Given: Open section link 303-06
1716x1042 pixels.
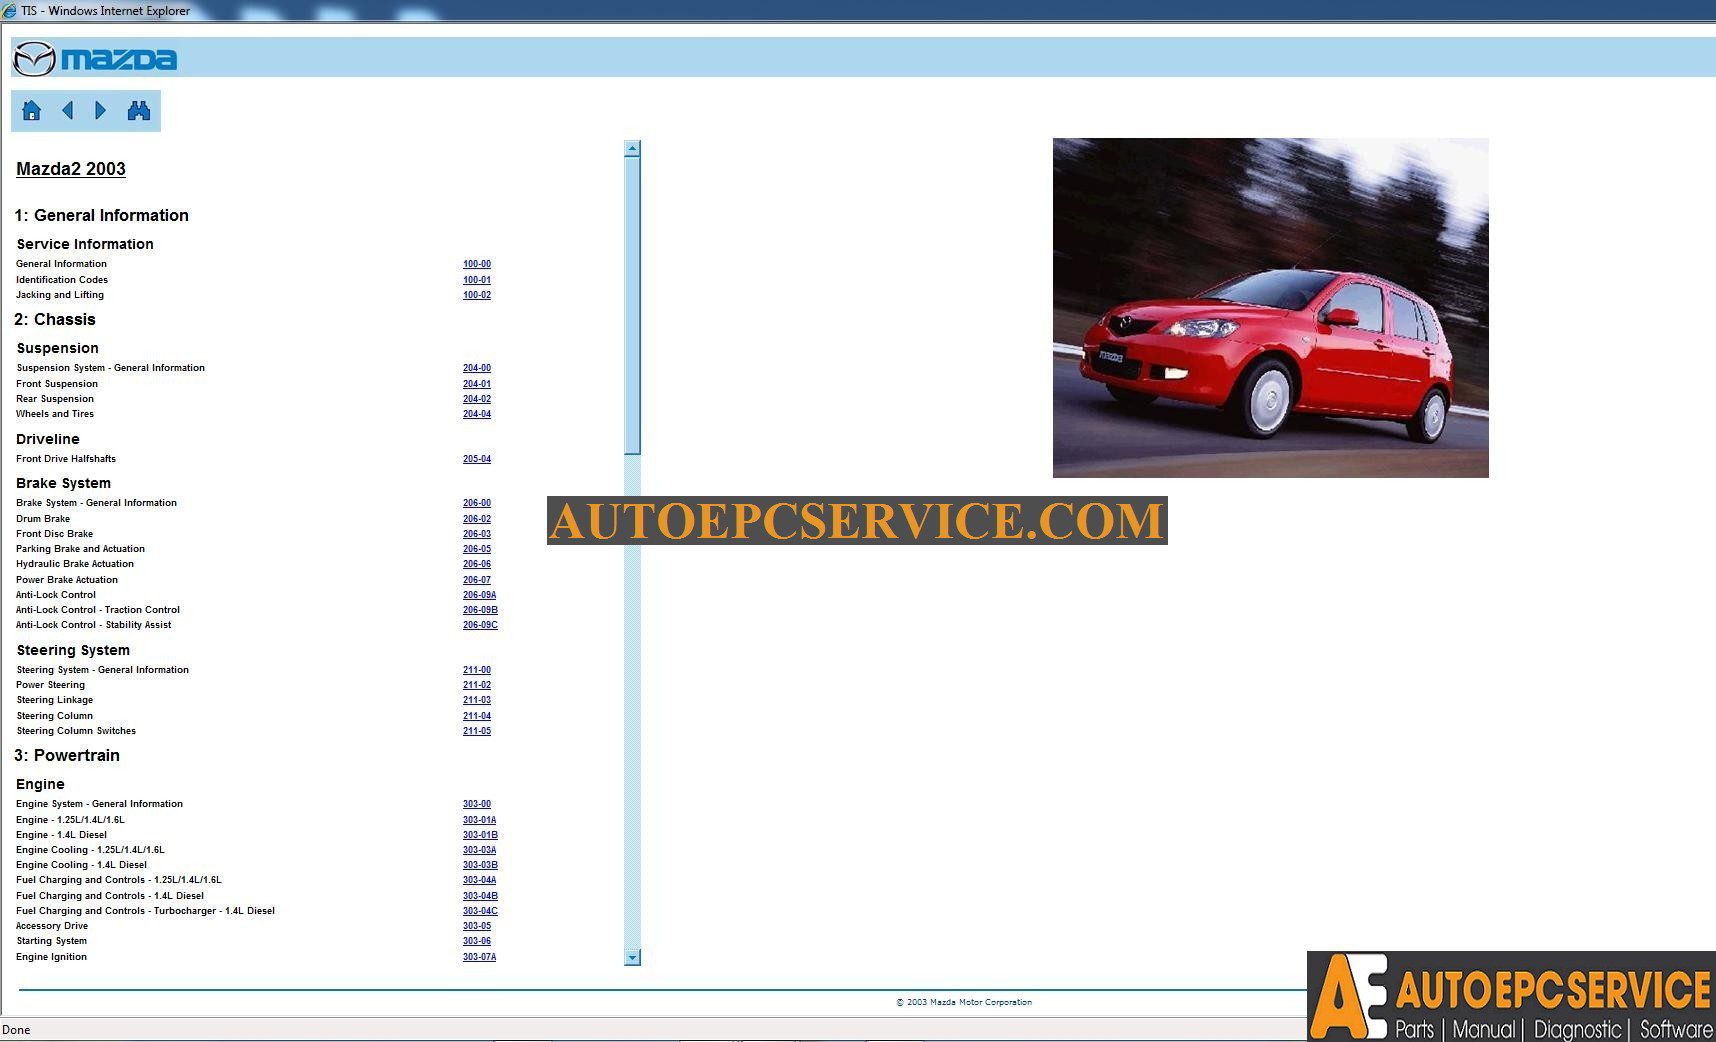Looking at the screenshot, I should [477, 941].
